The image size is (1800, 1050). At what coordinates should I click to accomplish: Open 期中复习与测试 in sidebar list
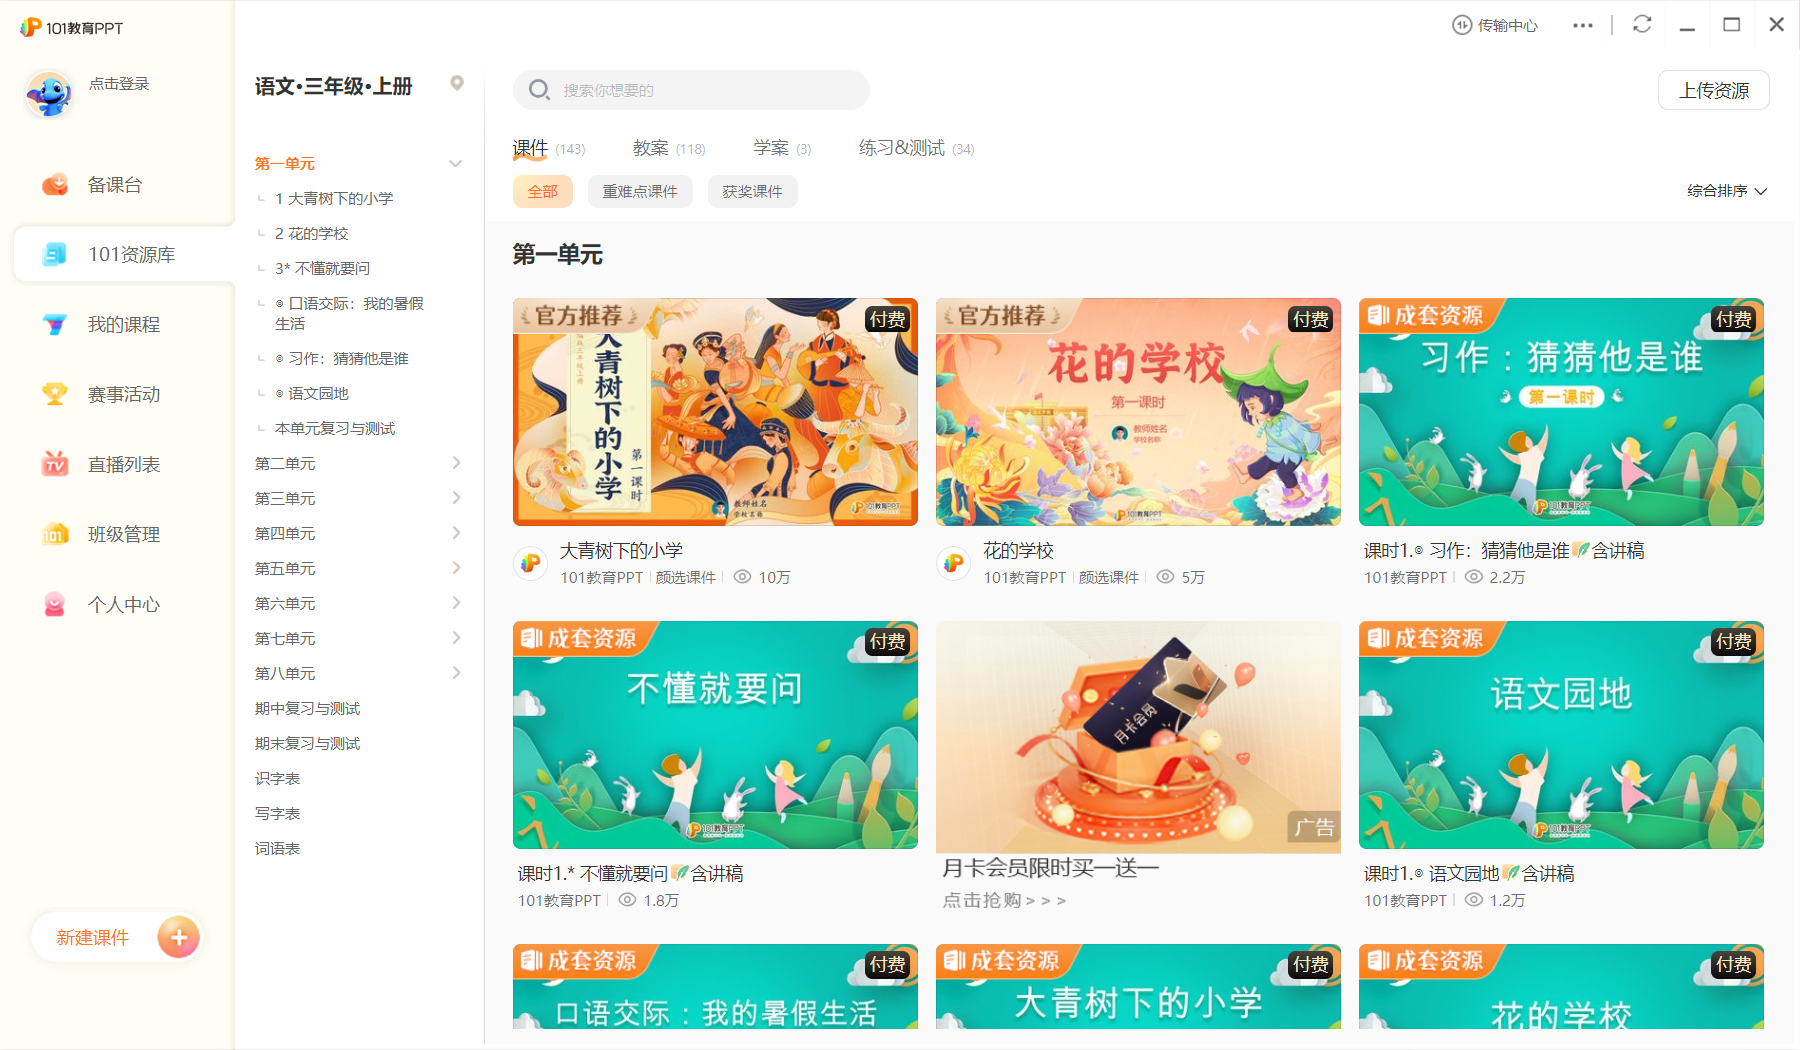point(307,708)
